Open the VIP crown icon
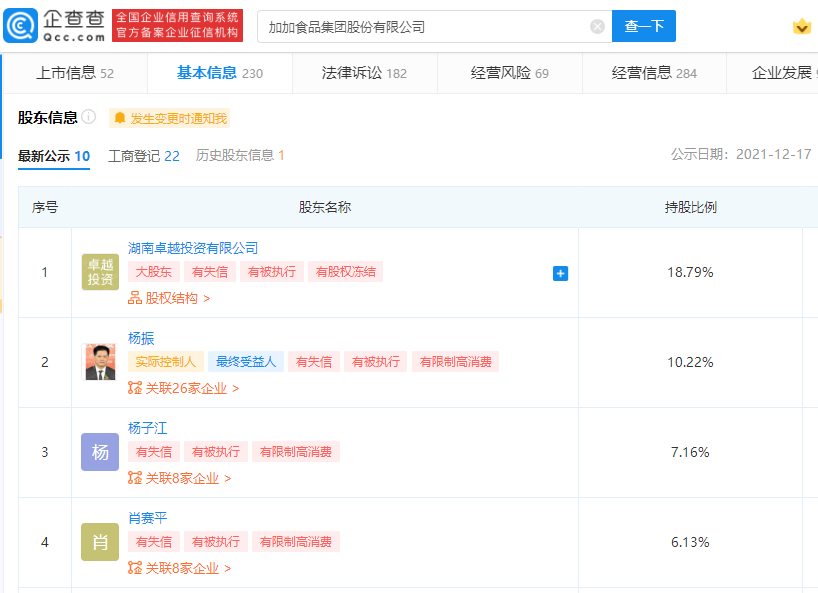Viewport: 818px width, 593px height. point(801,26)
